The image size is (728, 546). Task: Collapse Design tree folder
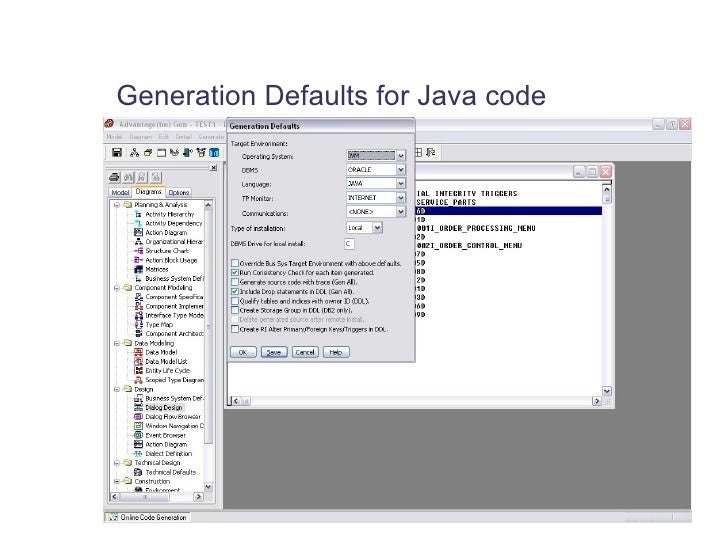117,390
